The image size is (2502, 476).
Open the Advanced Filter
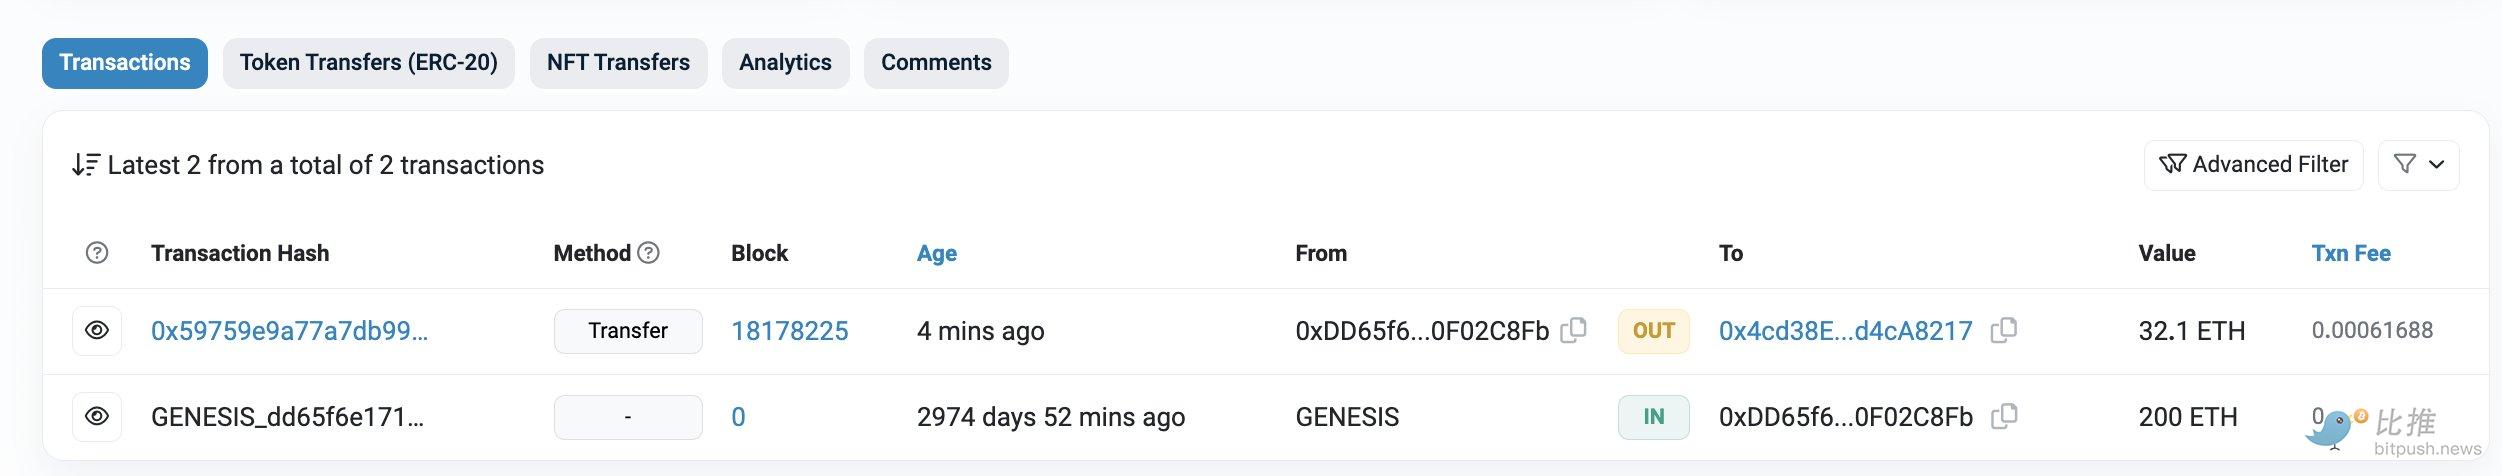[2253, 165]
